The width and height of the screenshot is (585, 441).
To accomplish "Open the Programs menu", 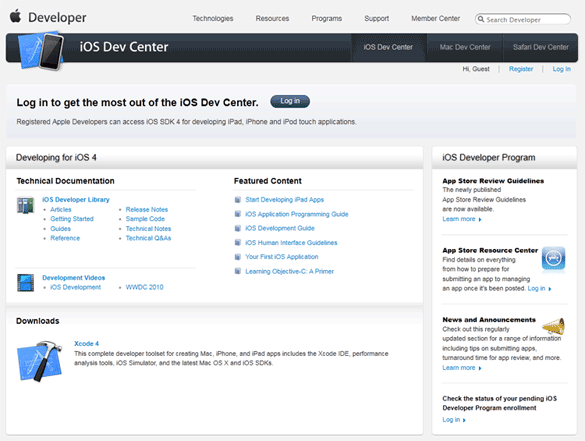I will 326,18.
